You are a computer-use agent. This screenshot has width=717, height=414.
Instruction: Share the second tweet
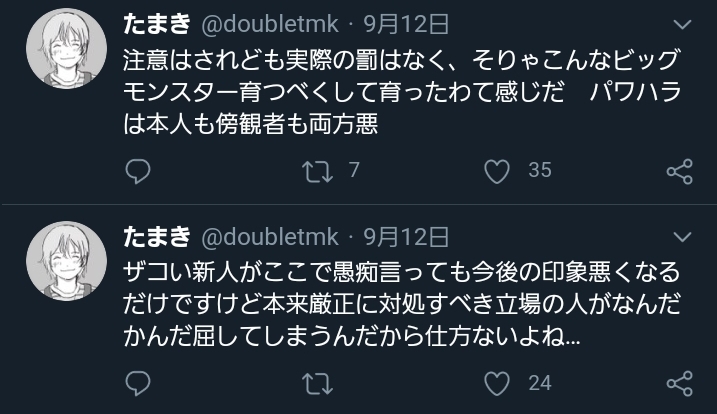679,382
